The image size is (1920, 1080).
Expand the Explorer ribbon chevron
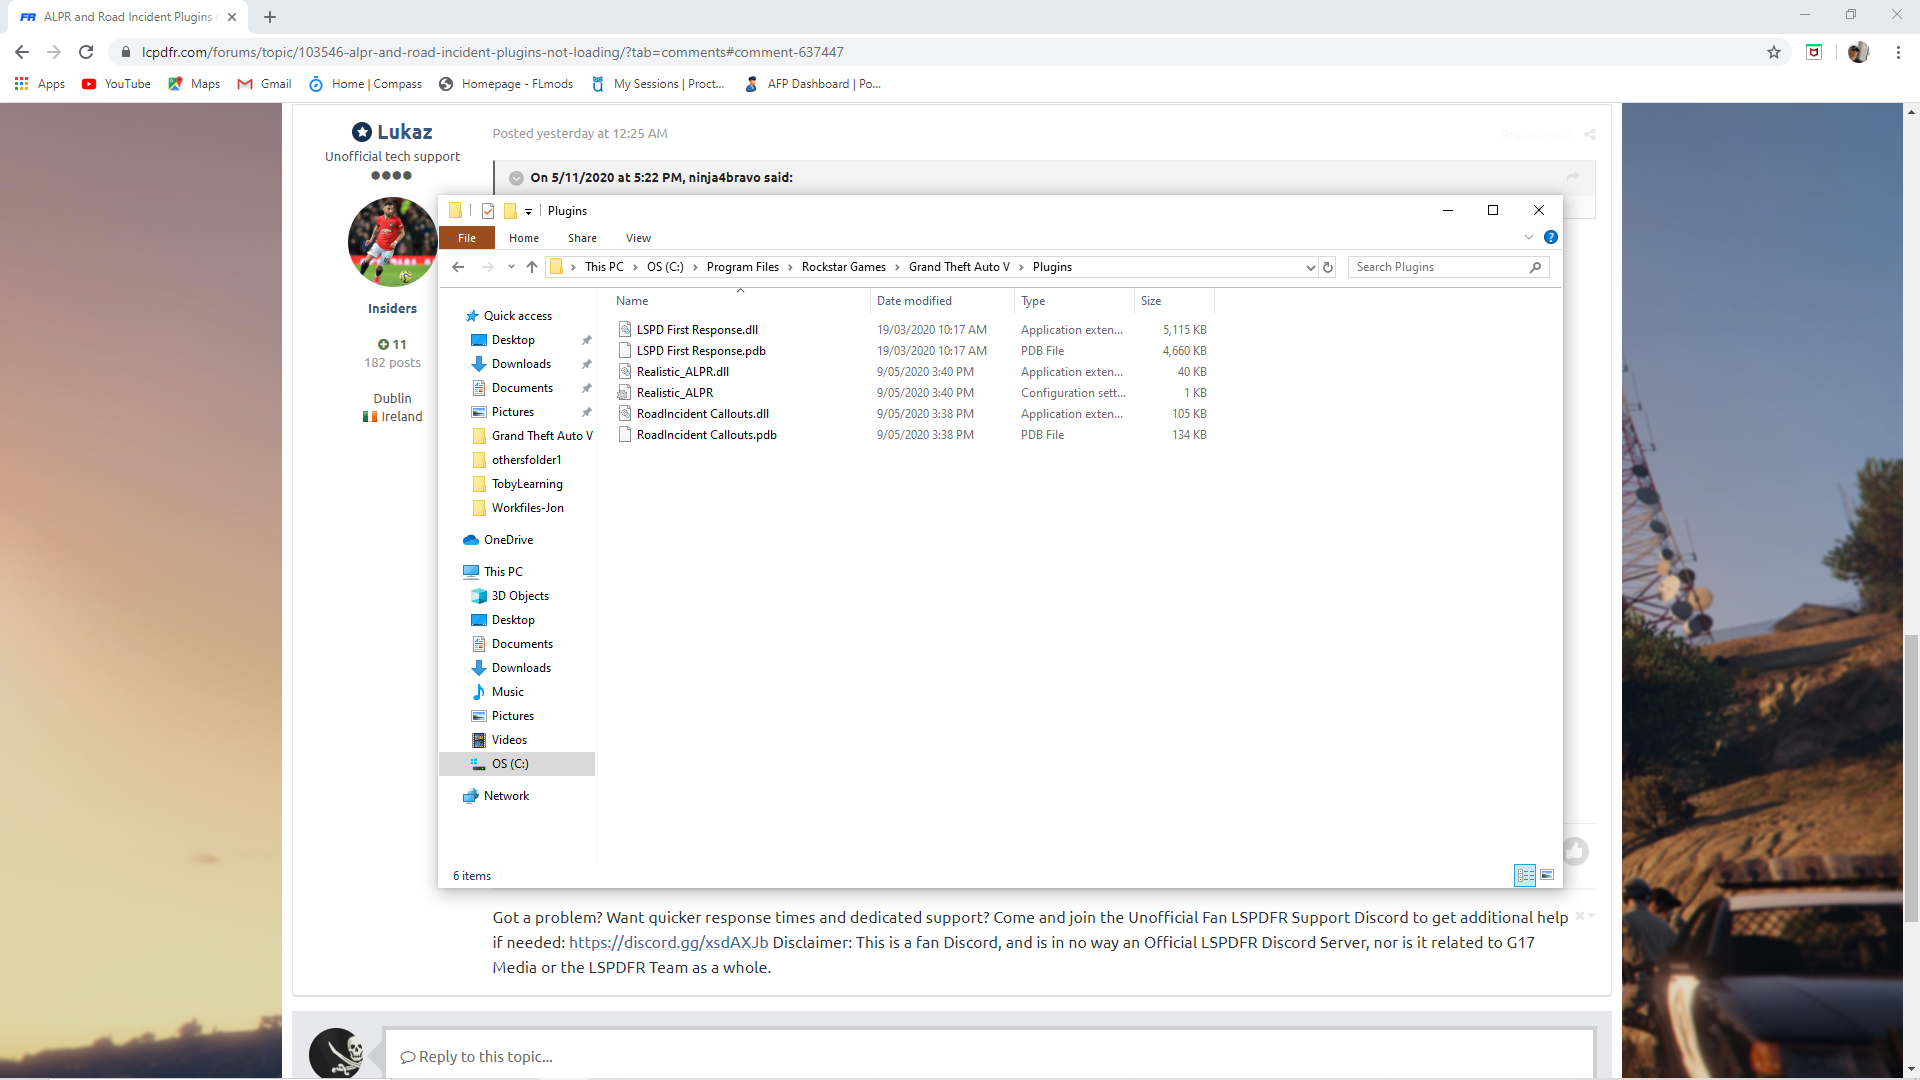click(x=1528, y=238)
